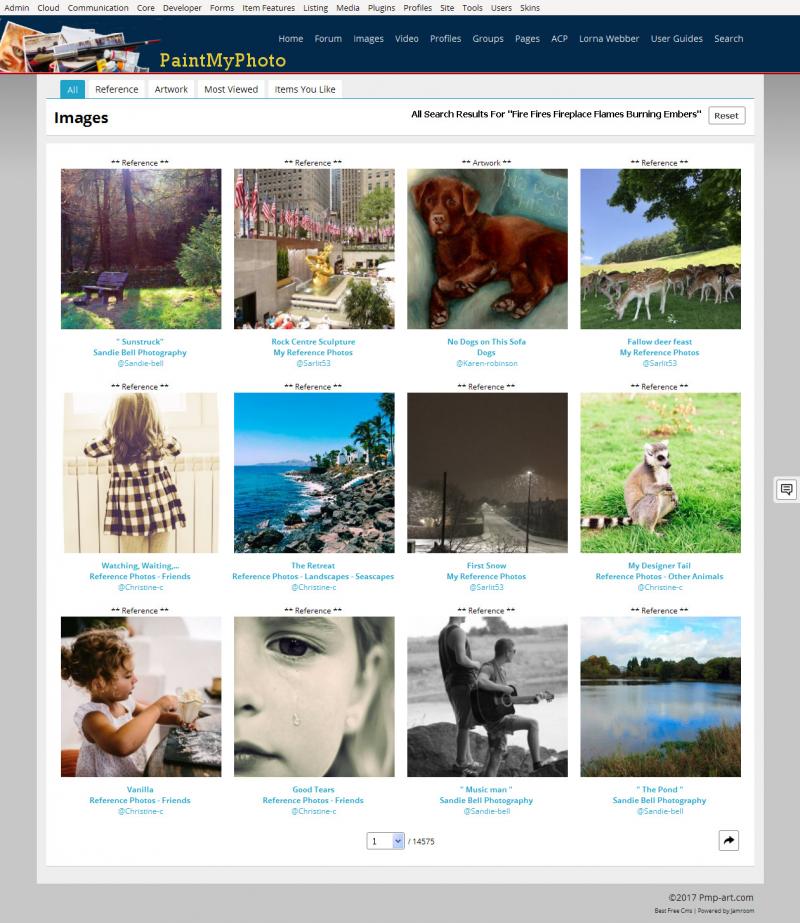Open the Sunstruck forest thumbnail
This screenshot has height=923, width=800.
coord(141,248)
